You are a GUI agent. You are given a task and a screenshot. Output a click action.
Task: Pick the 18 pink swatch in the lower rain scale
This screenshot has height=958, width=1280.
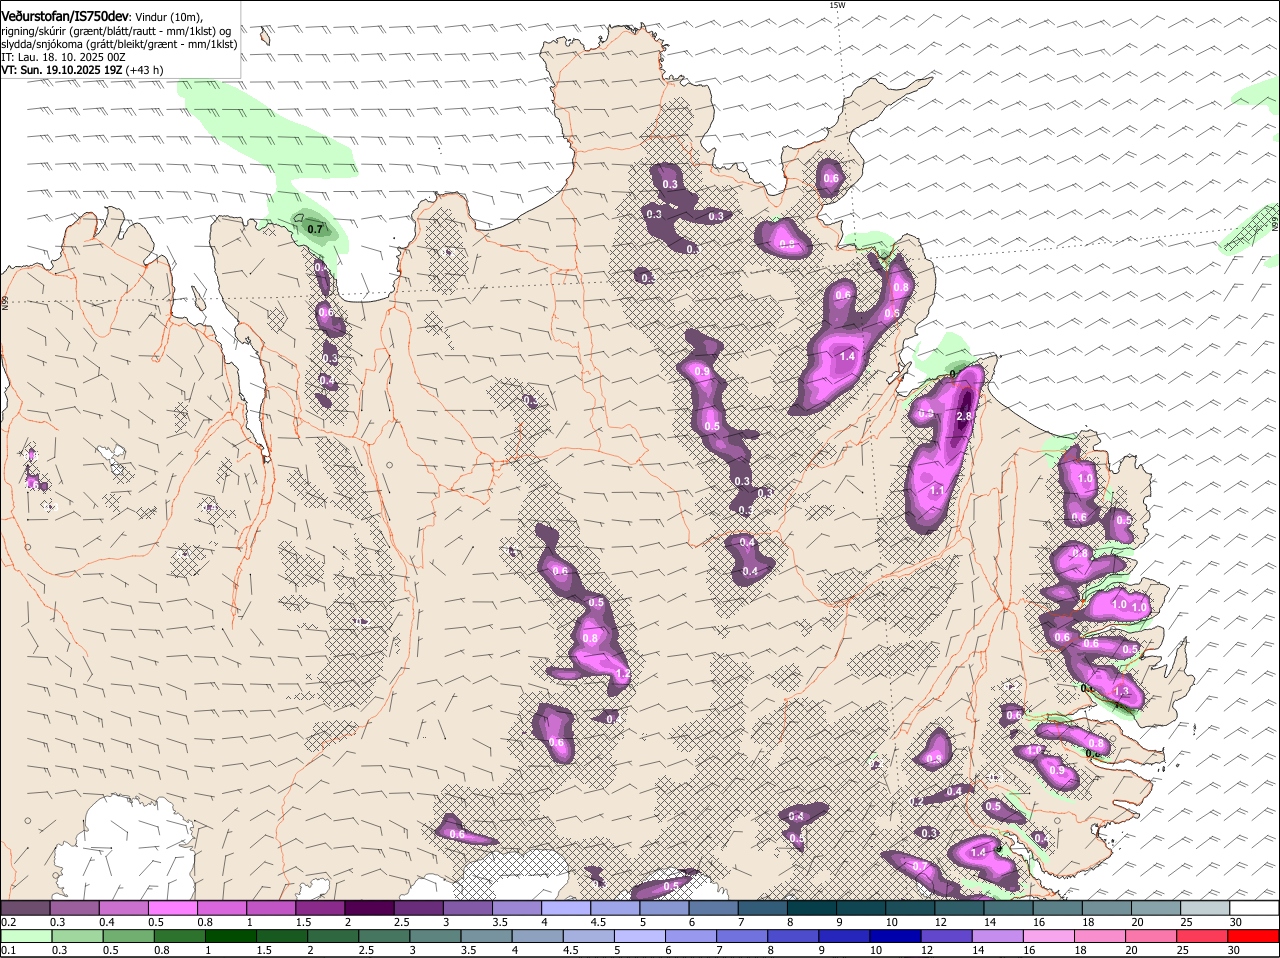pos(1101,936)
